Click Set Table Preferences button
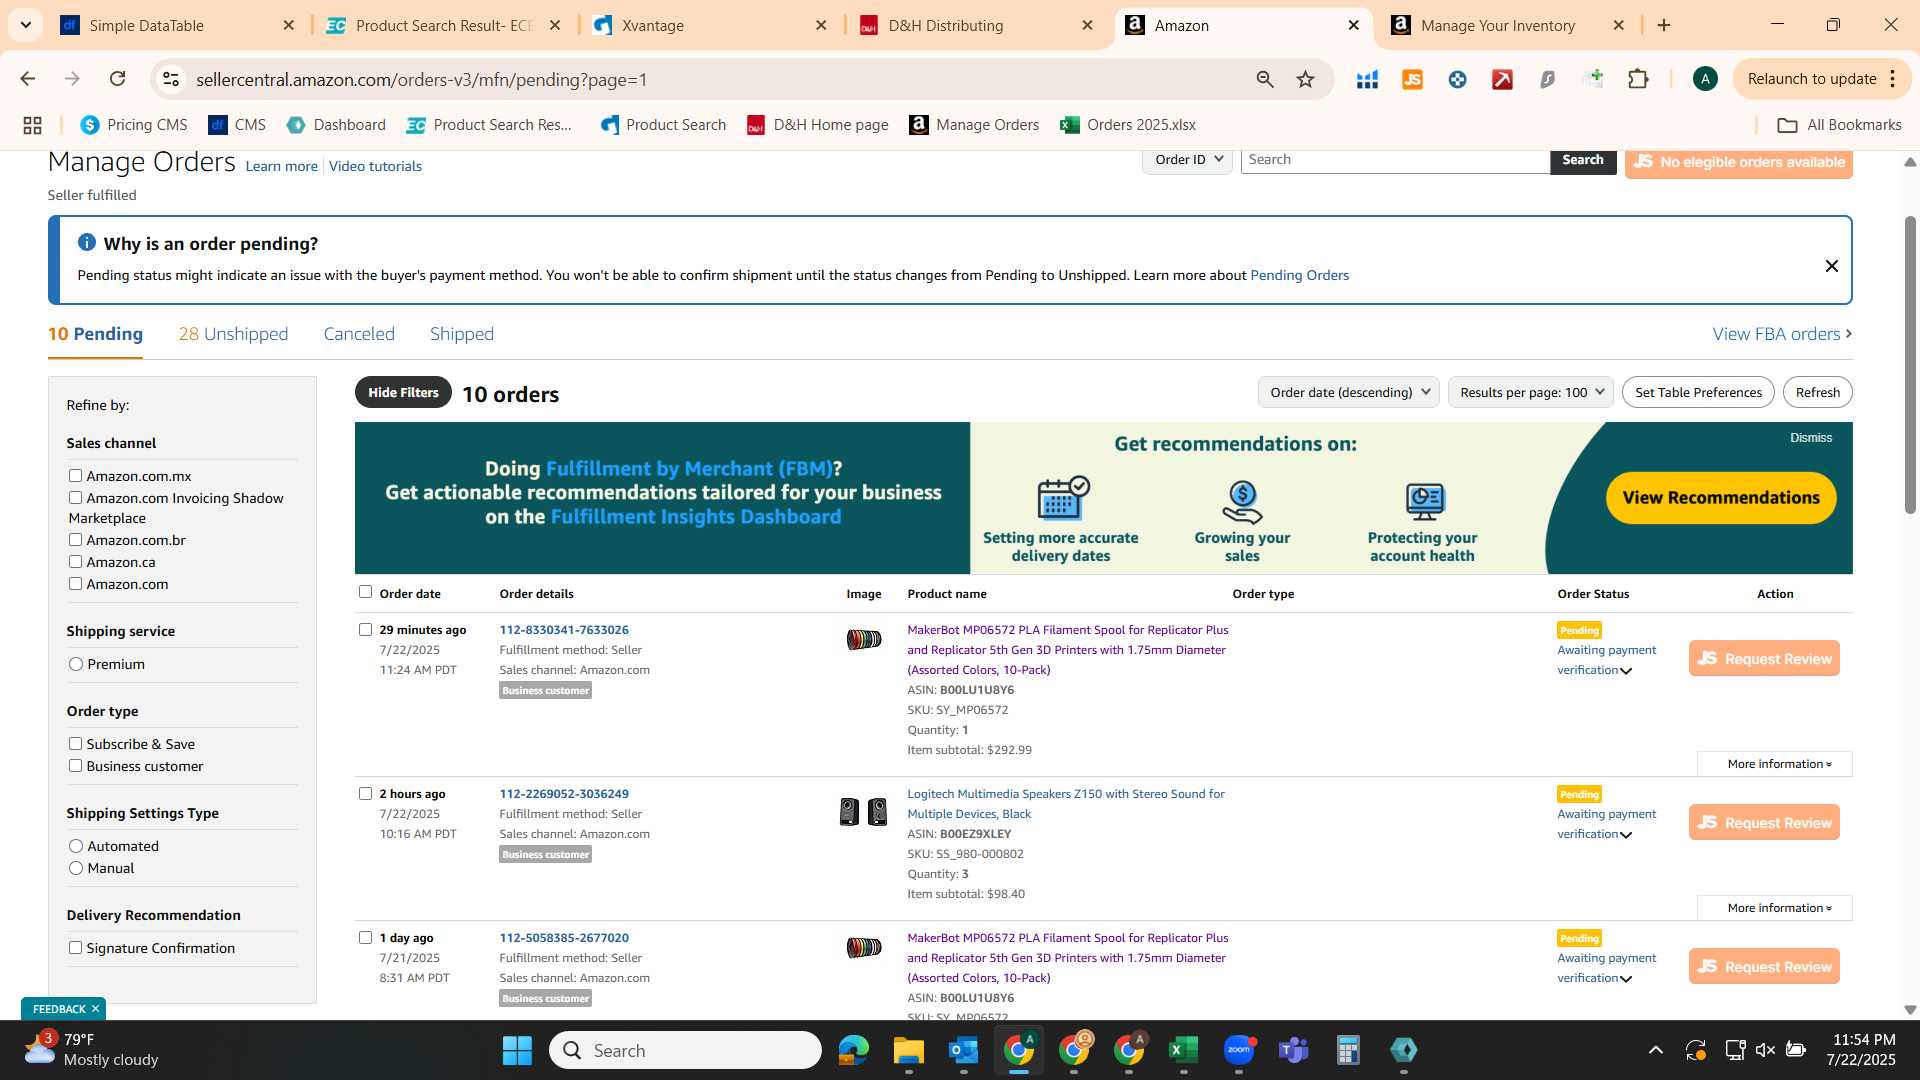1920x1080 pixels. coord(1698,392)
